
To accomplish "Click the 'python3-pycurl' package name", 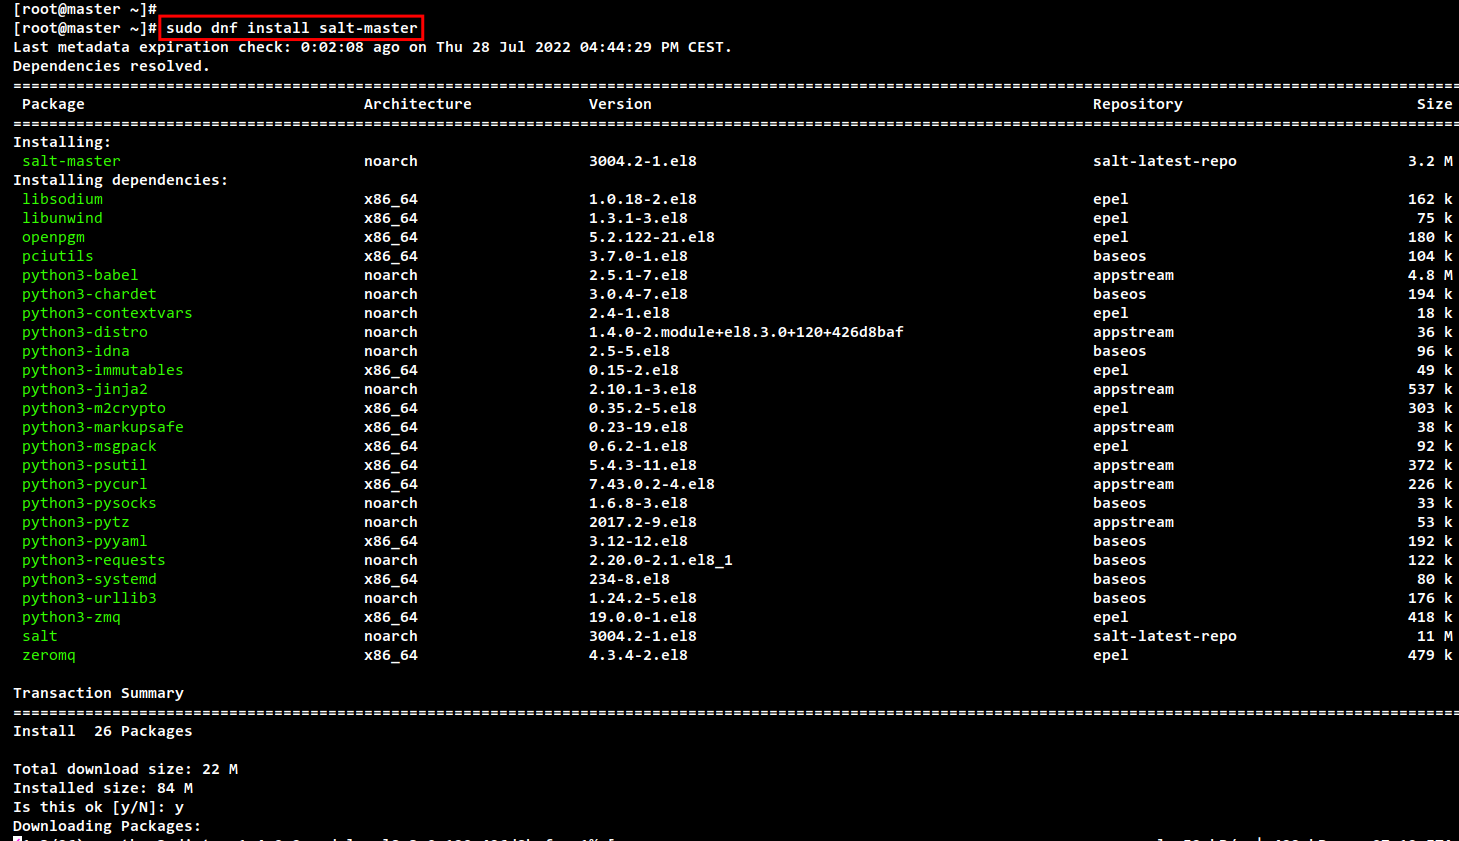I will (x=85, y=484).
